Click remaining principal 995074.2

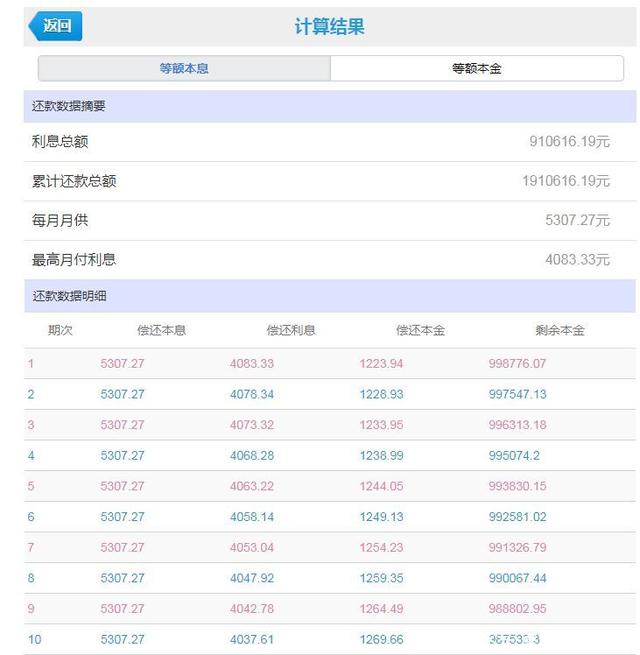[514, 455]
